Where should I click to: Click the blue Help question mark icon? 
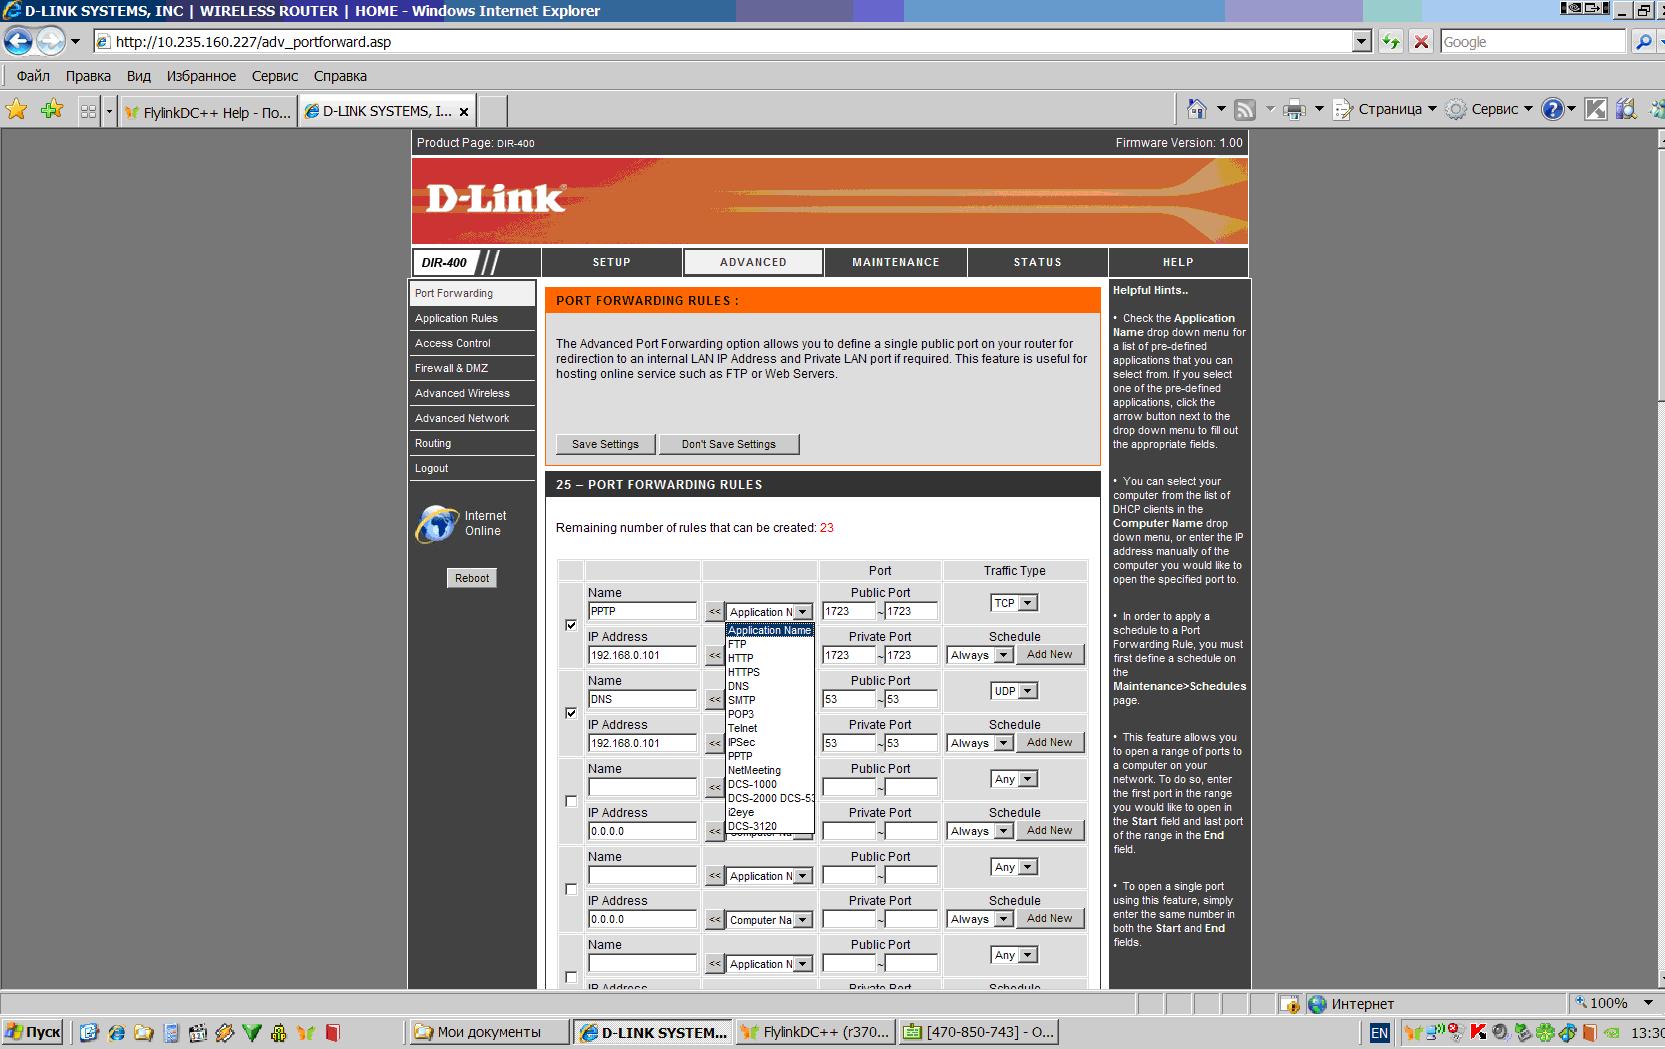pos(1552,110)
